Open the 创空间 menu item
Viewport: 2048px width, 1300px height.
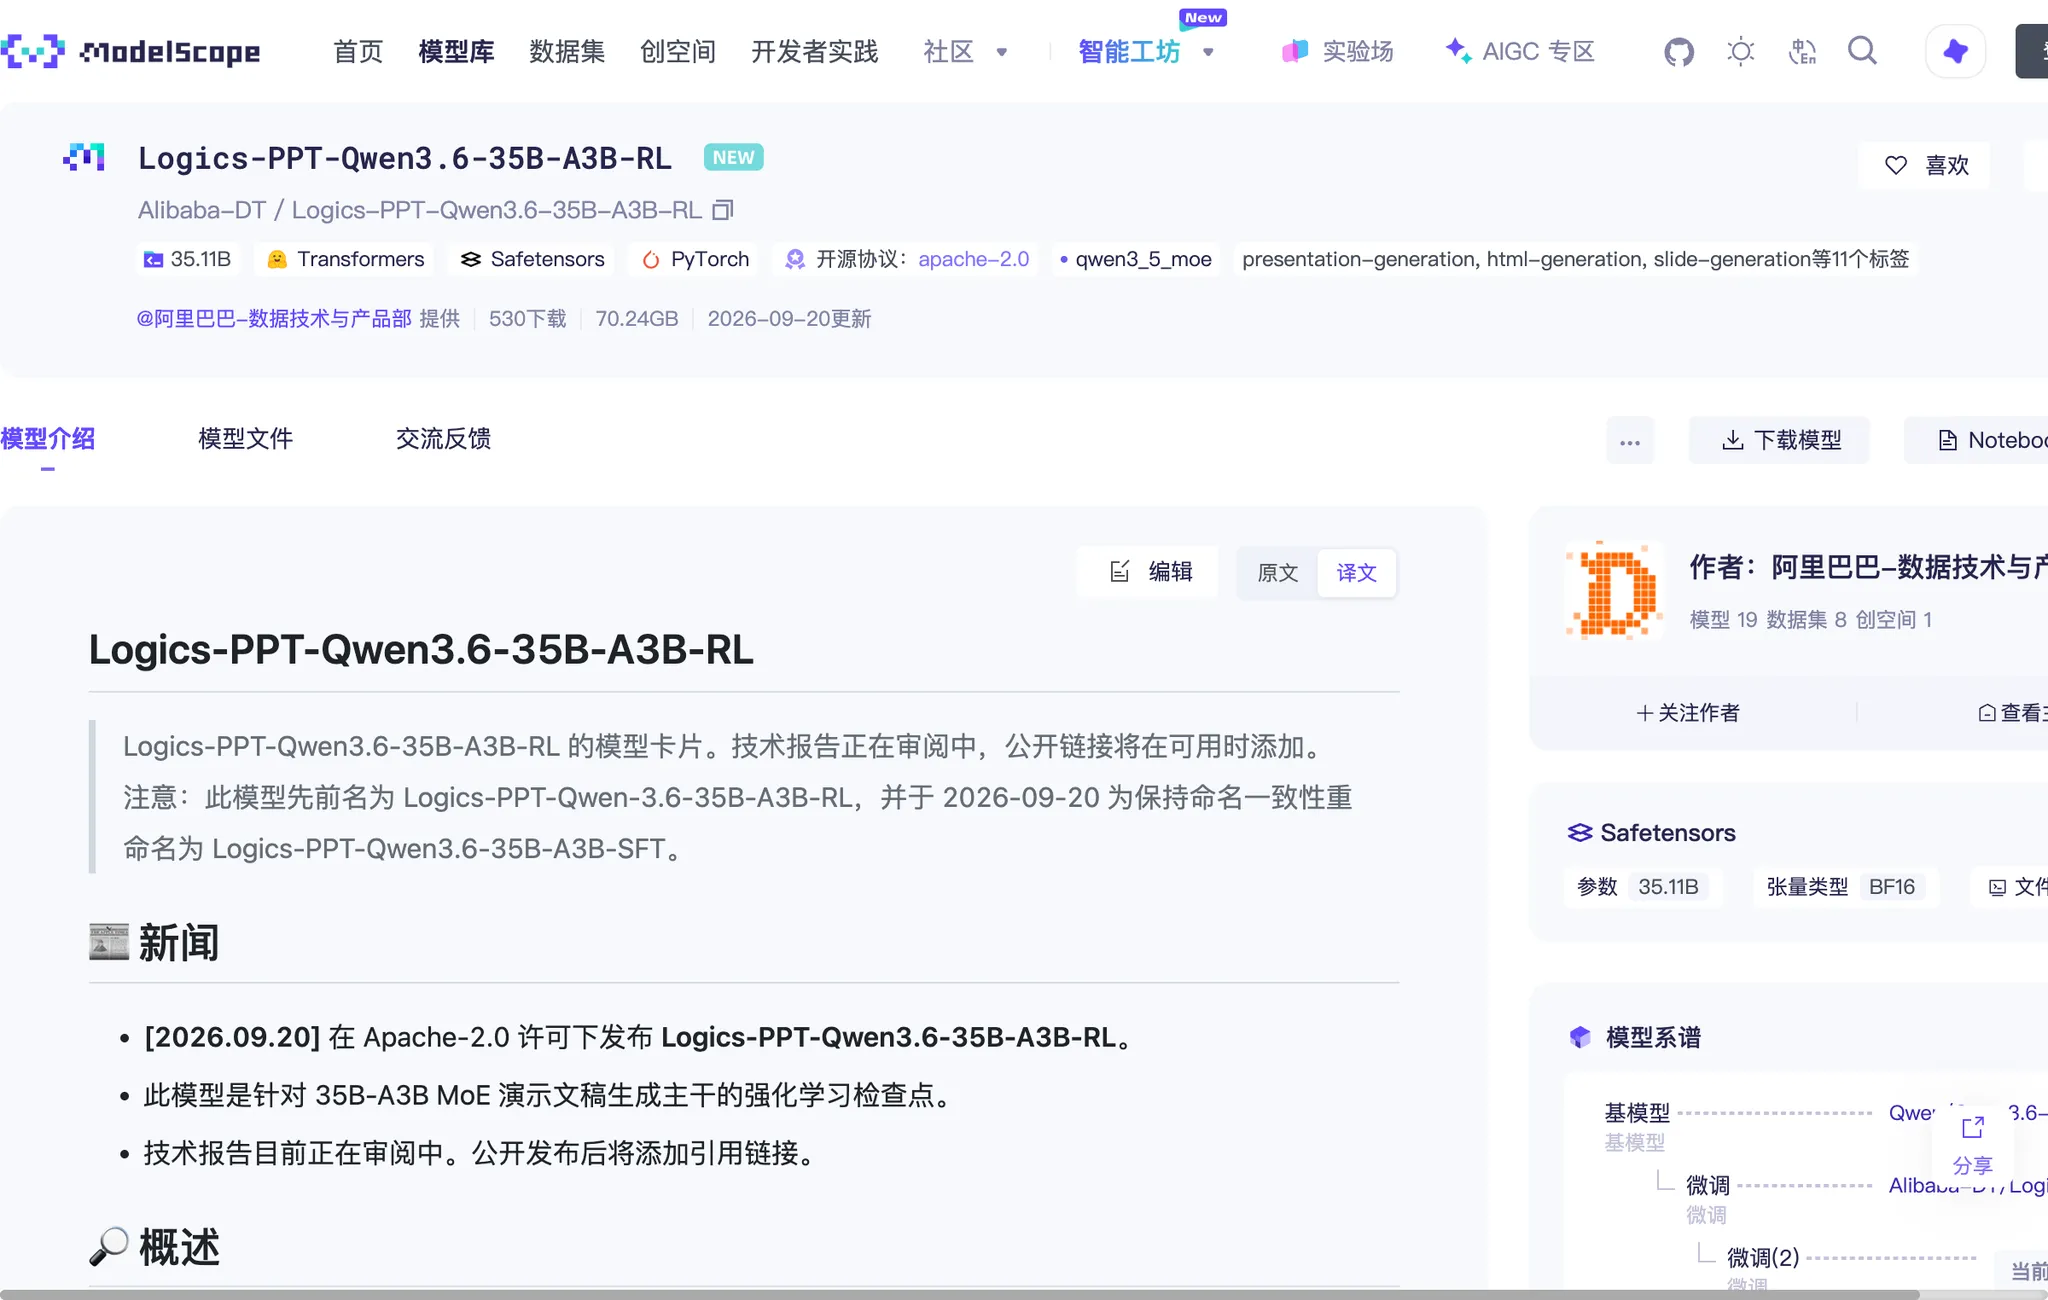pos(678,52)
